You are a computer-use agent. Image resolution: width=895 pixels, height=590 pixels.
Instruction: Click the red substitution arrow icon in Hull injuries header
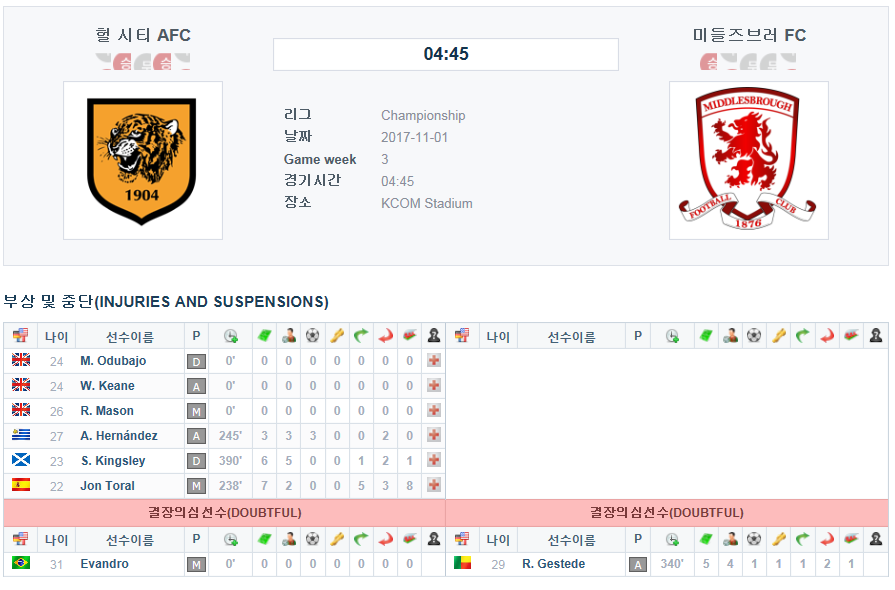point(385,336)
